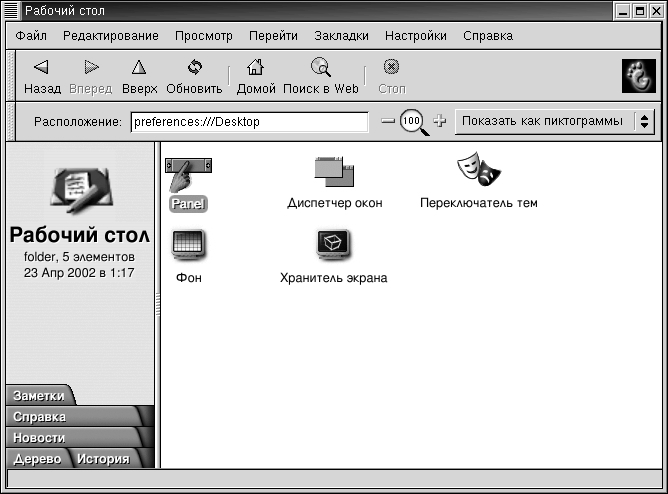Expand the Показать как пиктограммы dropdown
Image resolution: width=668 pixels, height=494 pixels.
click(553, 122)
